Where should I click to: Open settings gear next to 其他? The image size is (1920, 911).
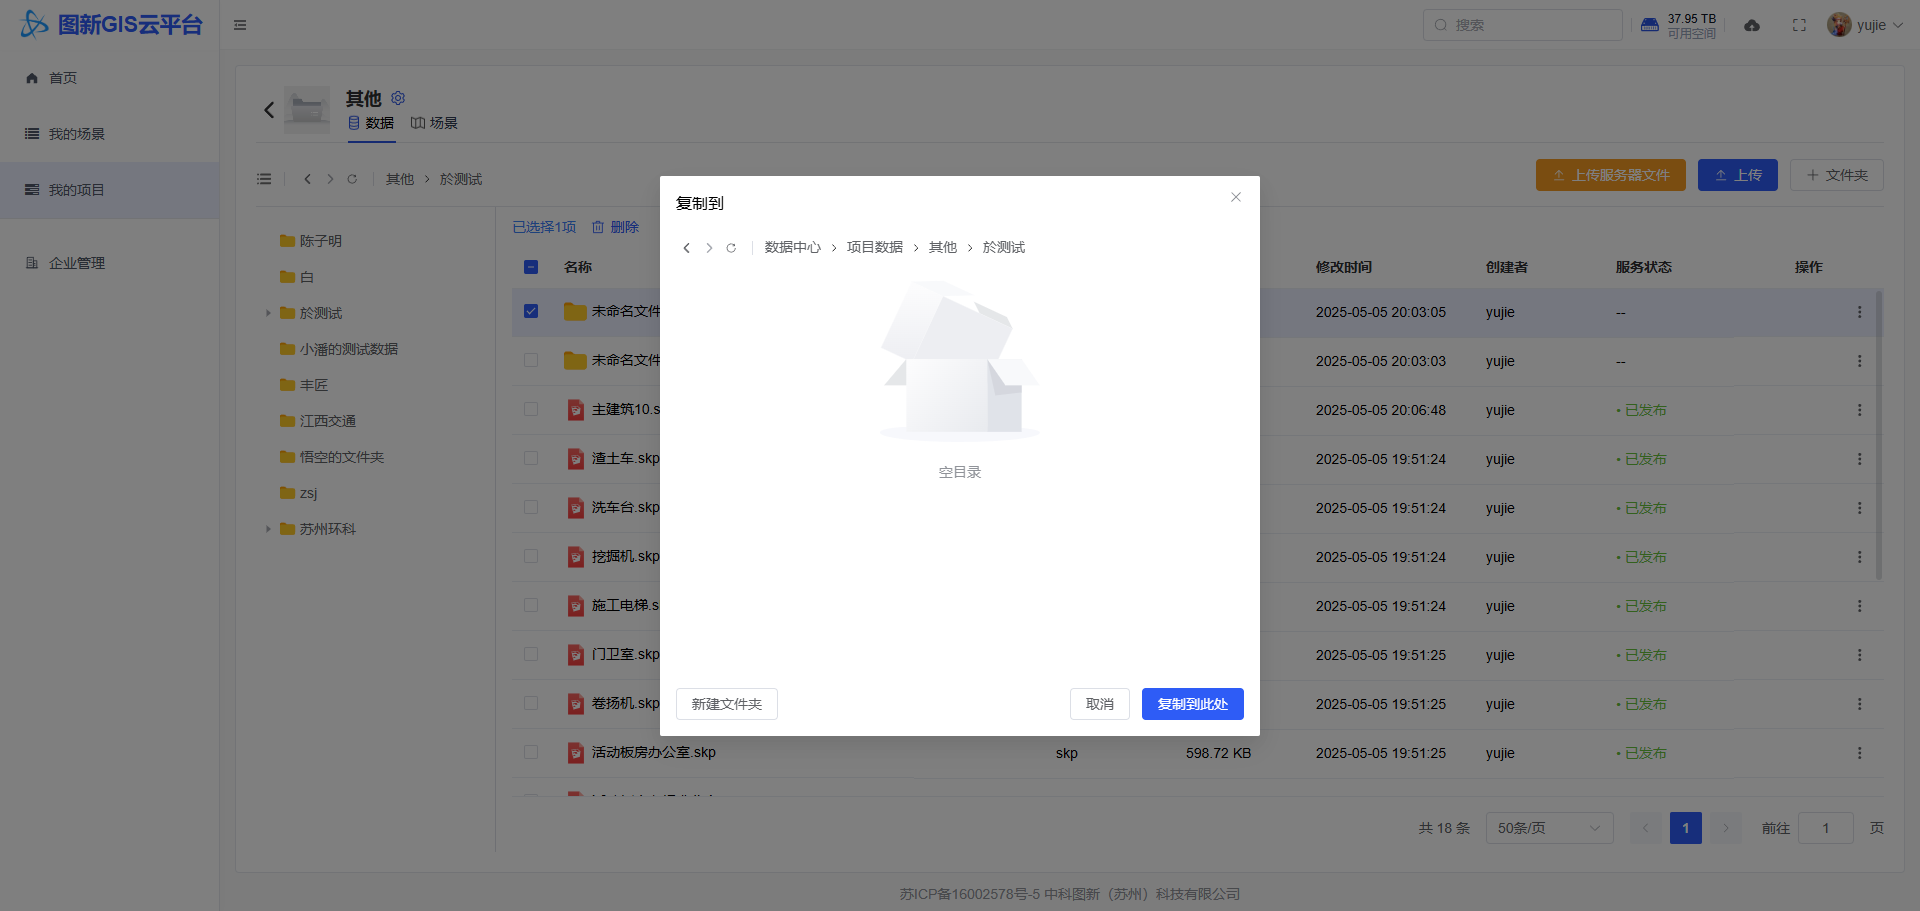pos(398,98)
